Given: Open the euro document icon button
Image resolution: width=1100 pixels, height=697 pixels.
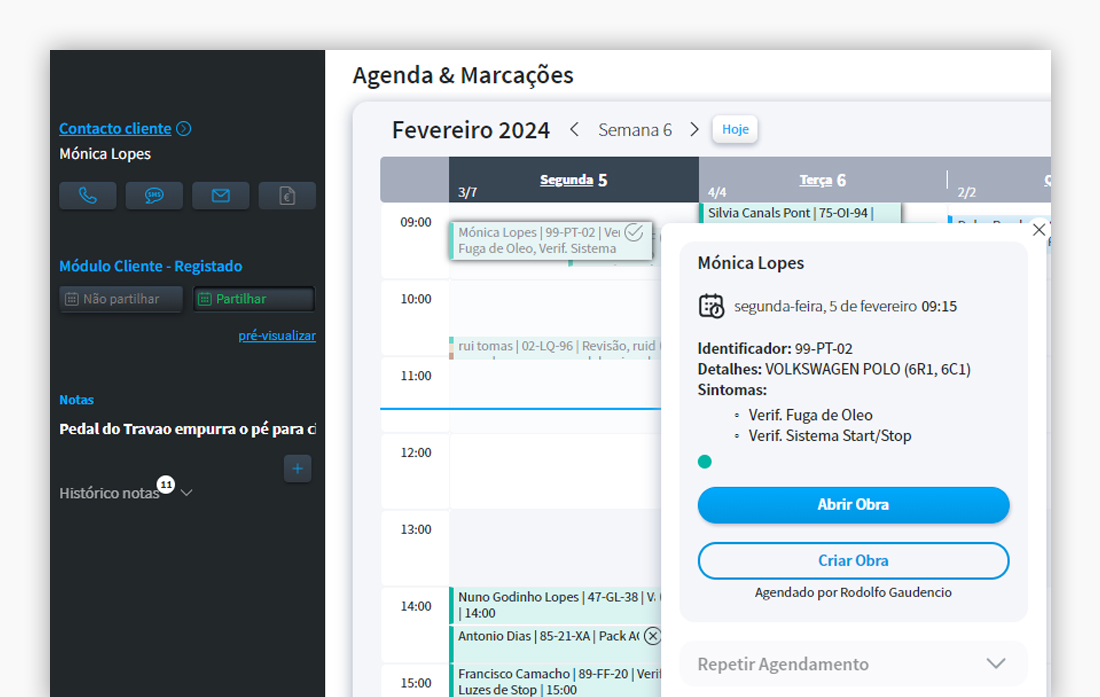Looking at the screenshot, I should coord(287,196).
